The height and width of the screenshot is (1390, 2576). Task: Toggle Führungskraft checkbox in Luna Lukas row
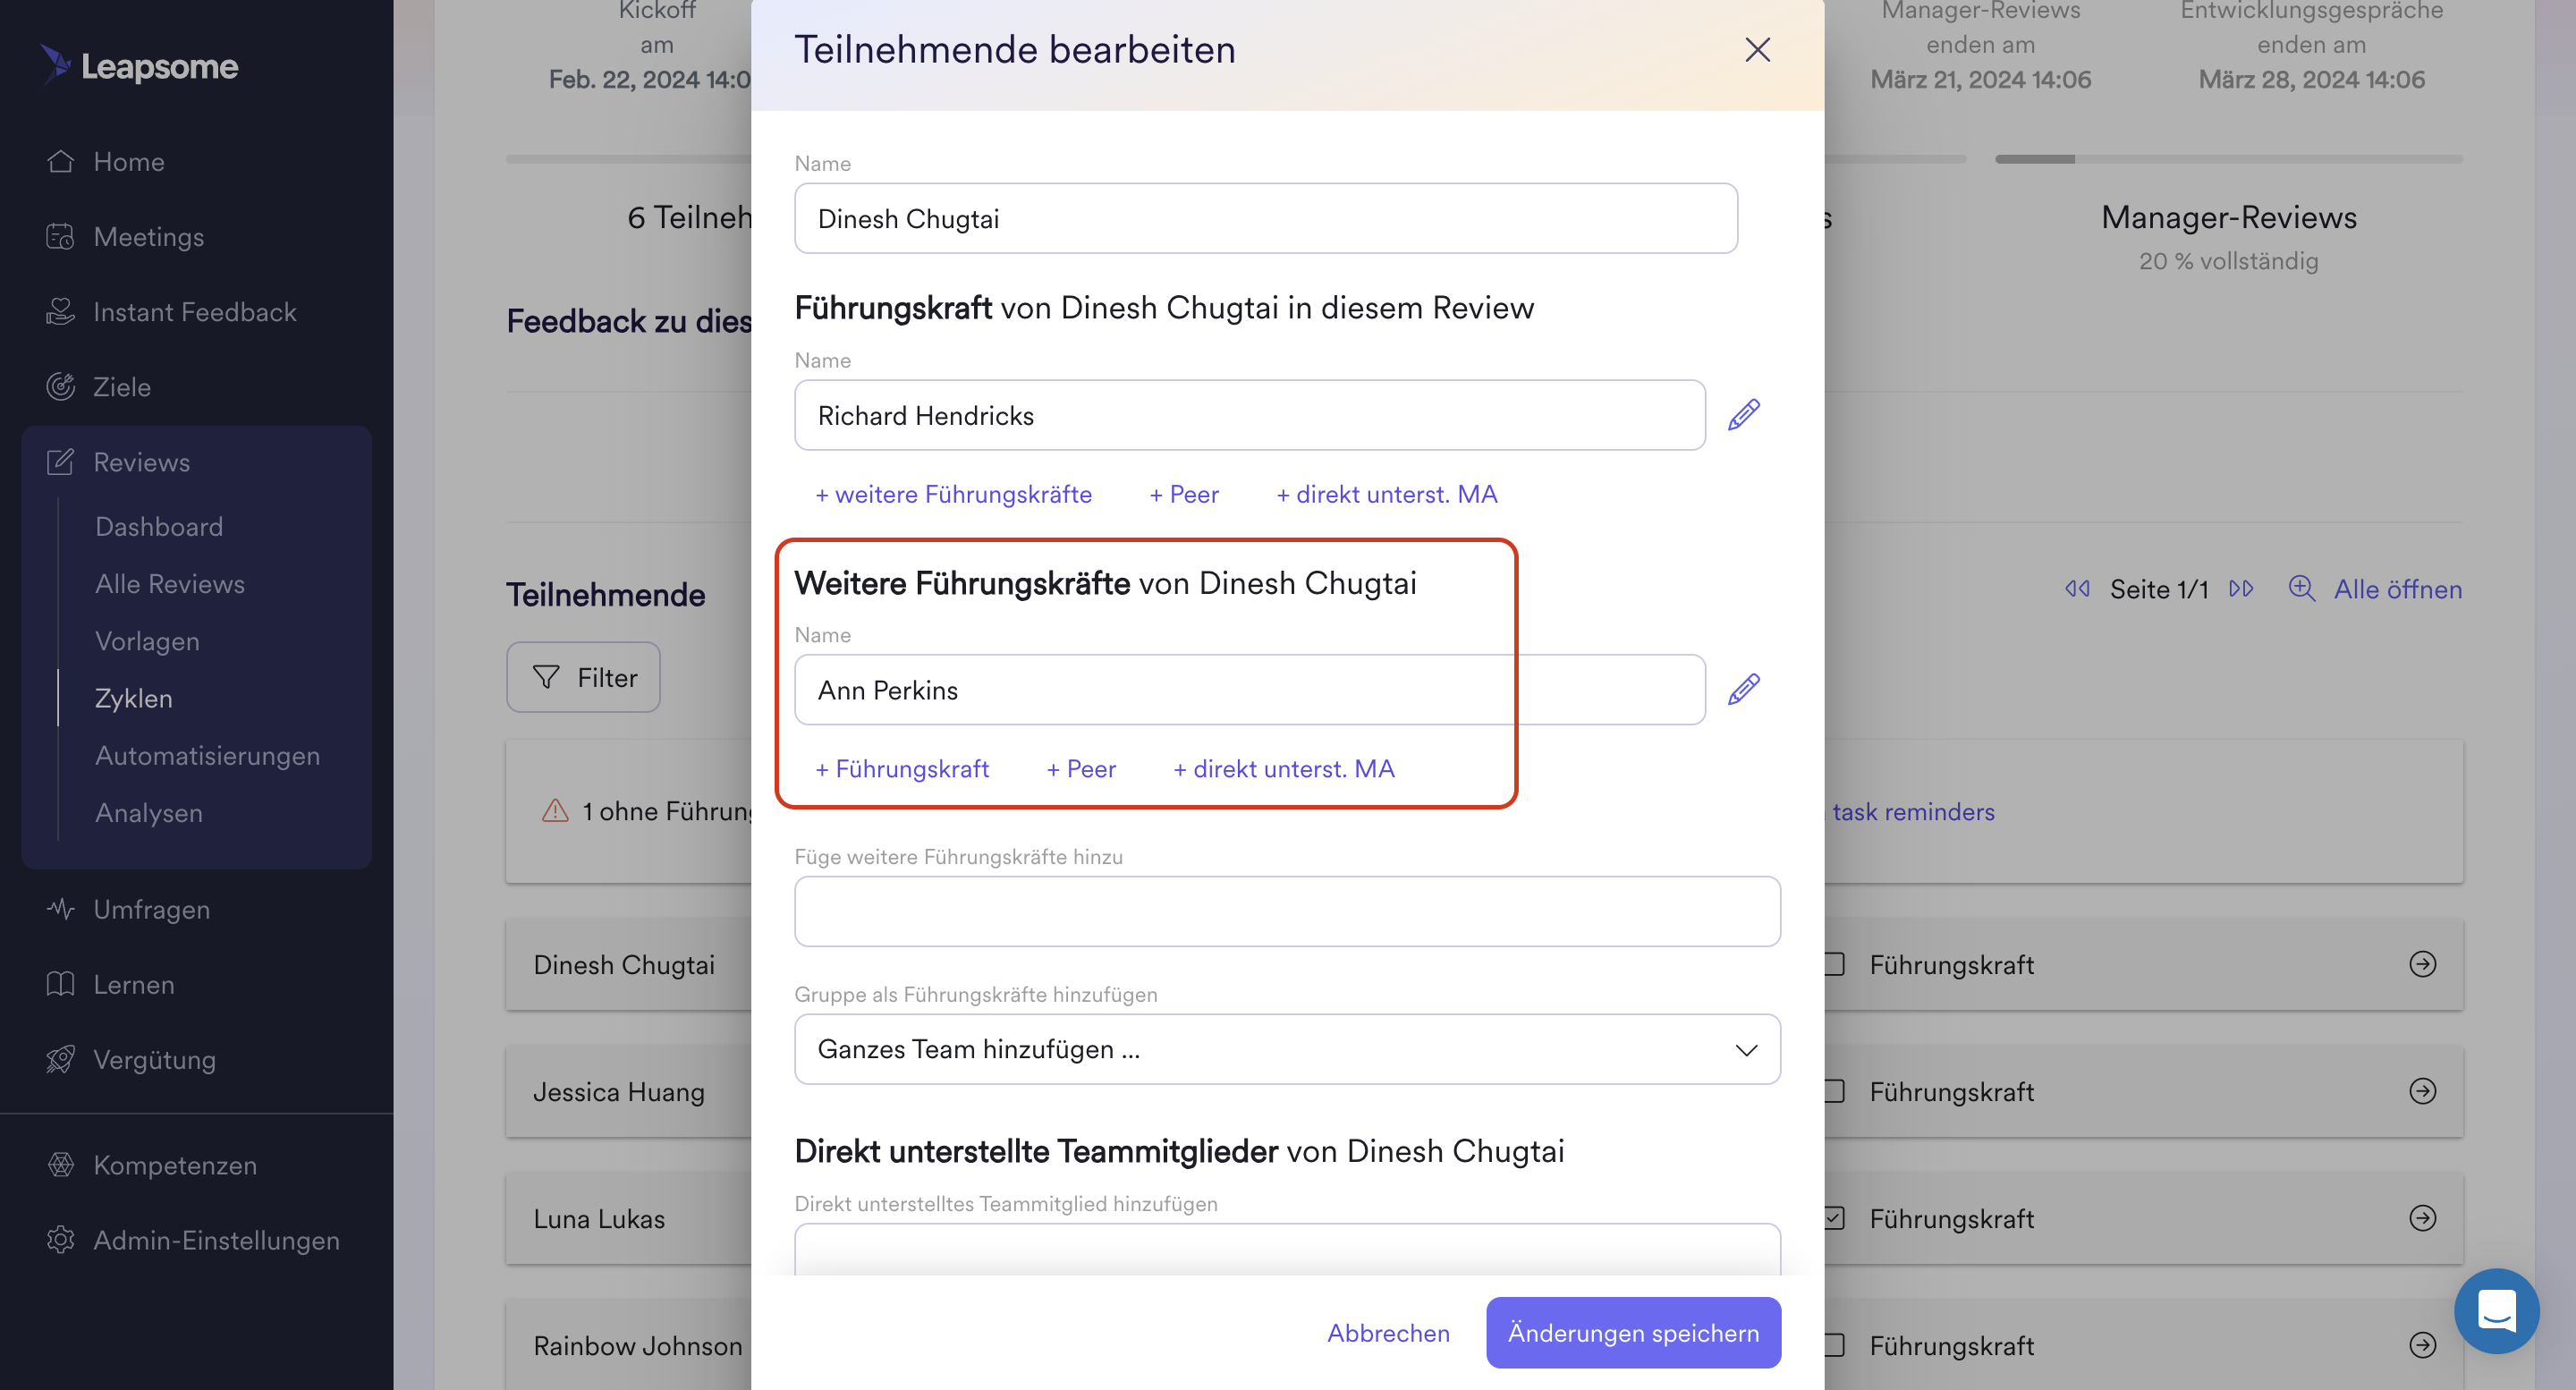(1835, 1218)
